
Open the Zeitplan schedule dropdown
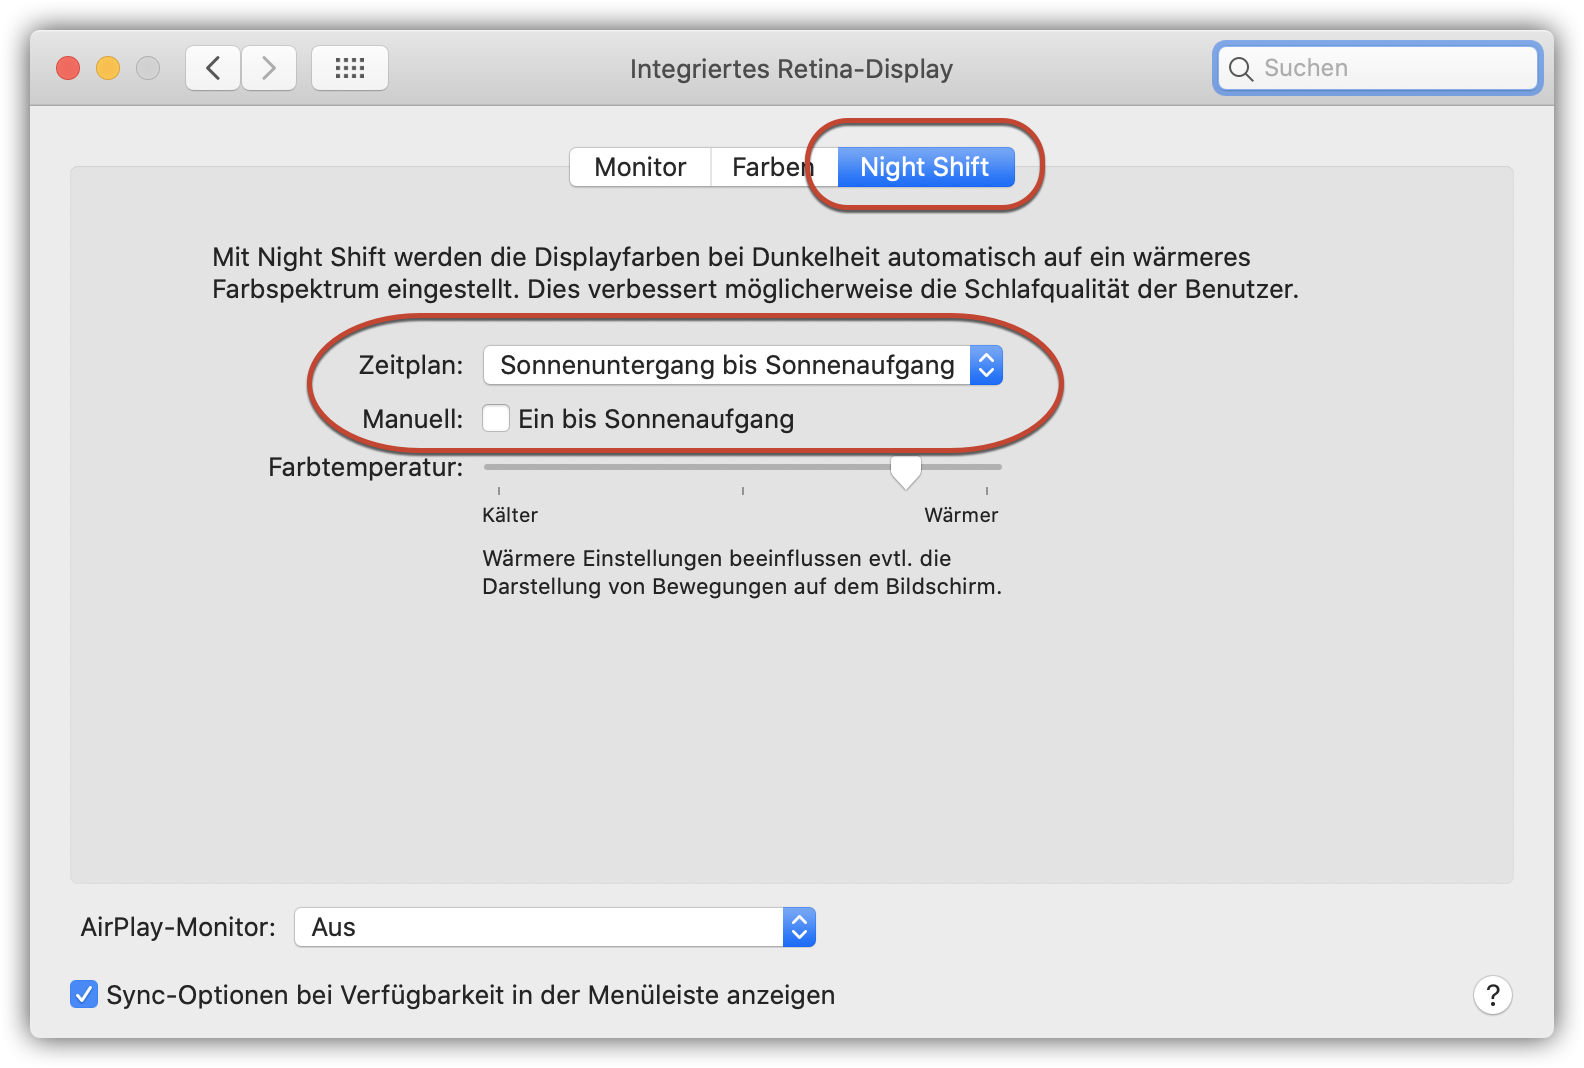pos(742,365)
